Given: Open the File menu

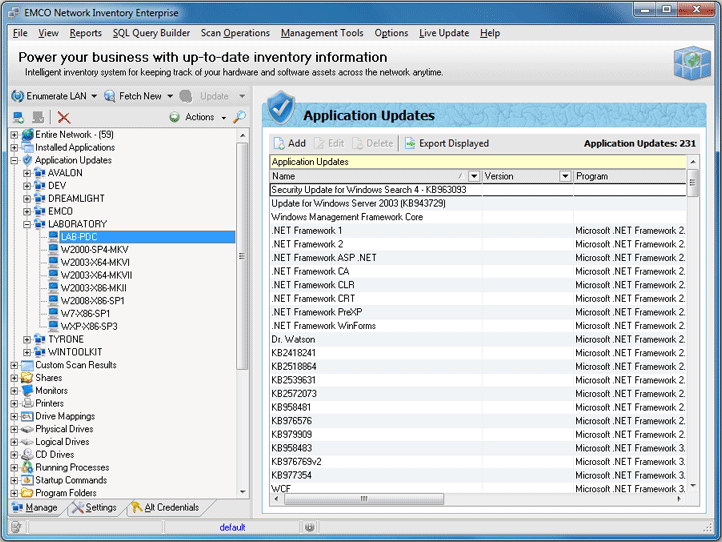Looking at the screenshot, I should (x=20, y=33).
